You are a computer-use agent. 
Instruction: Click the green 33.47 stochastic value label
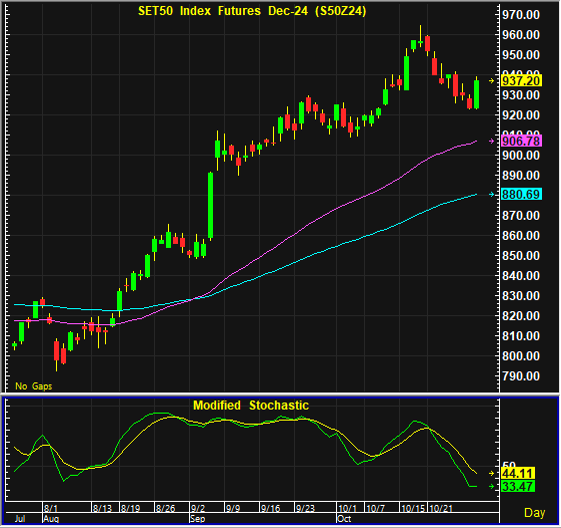click(x=518, y=487)
